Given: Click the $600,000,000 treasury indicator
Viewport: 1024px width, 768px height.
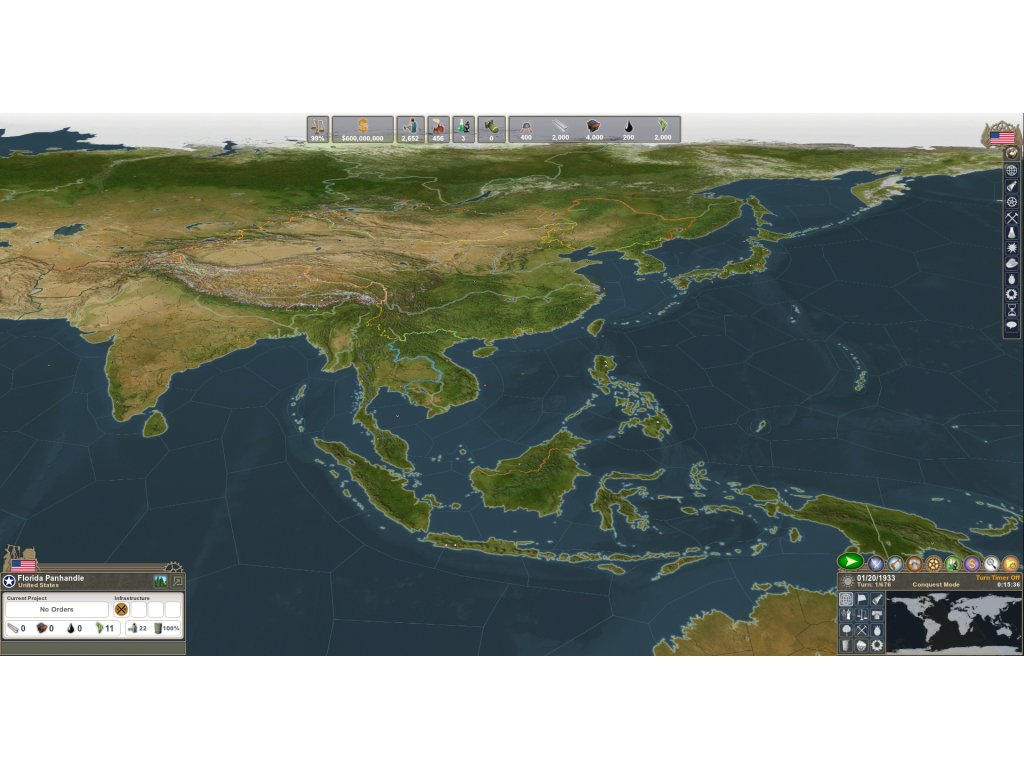Looking at the screenshot, I should (x=362, y=129).
